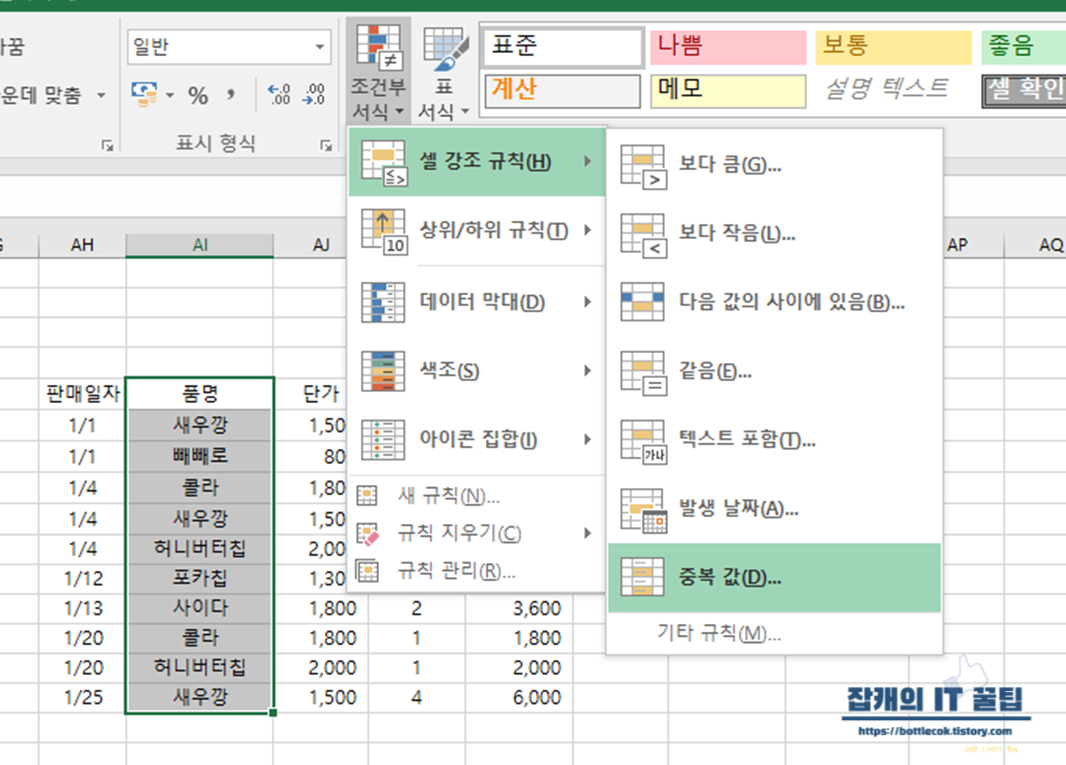Choose 발생 날짜(A) rule

(x=774, y=508)
